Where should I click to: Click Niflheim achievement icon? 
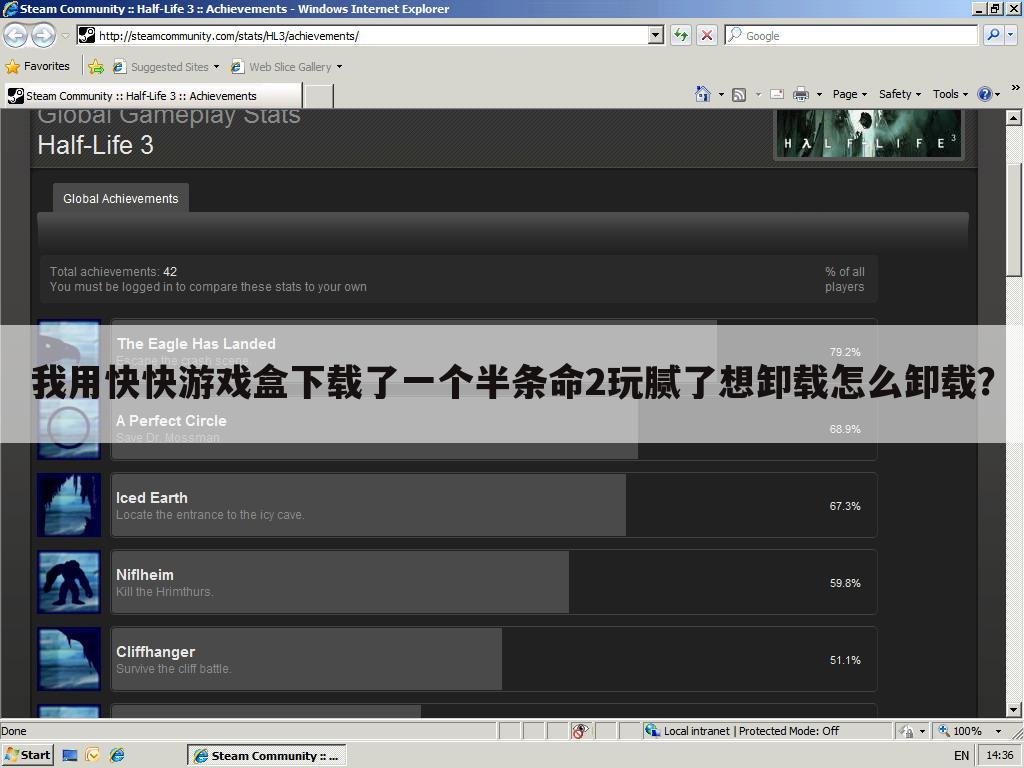coord(69,582)
